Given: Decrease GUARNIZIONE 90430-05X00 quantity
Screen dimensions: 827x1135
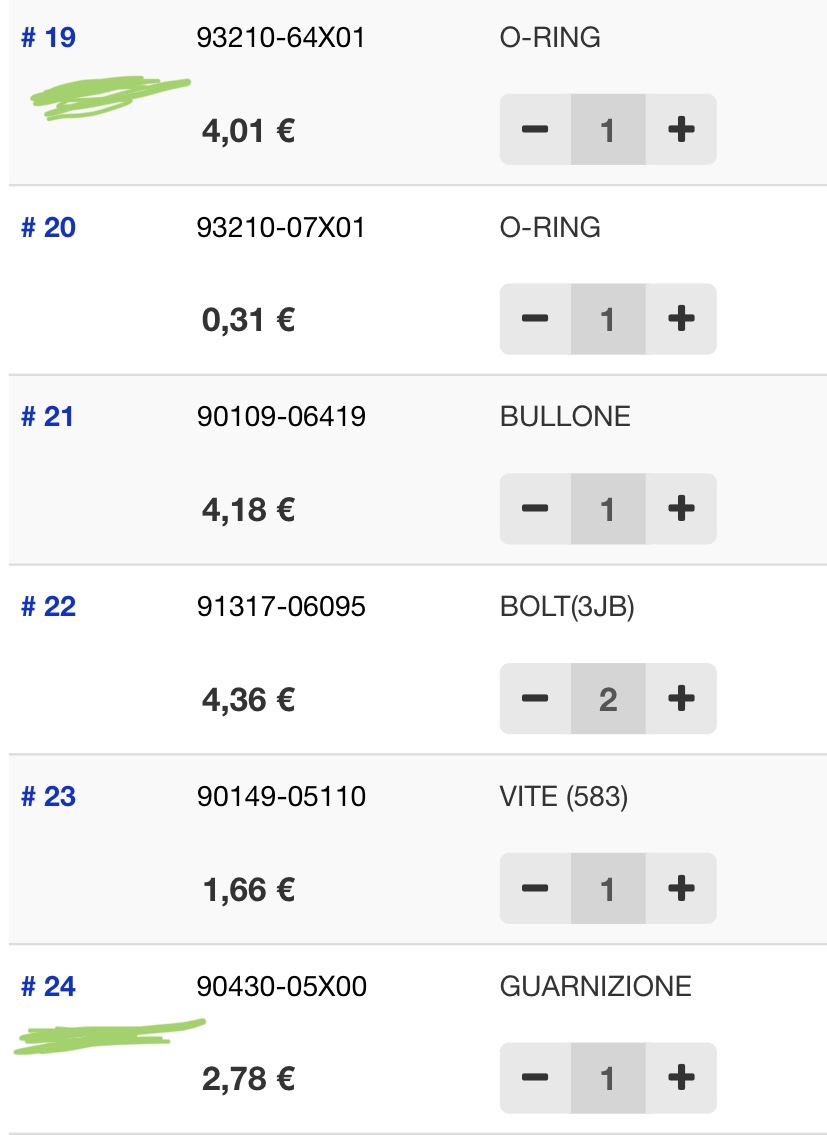Looking at the screenshot, I should 535,1078.
